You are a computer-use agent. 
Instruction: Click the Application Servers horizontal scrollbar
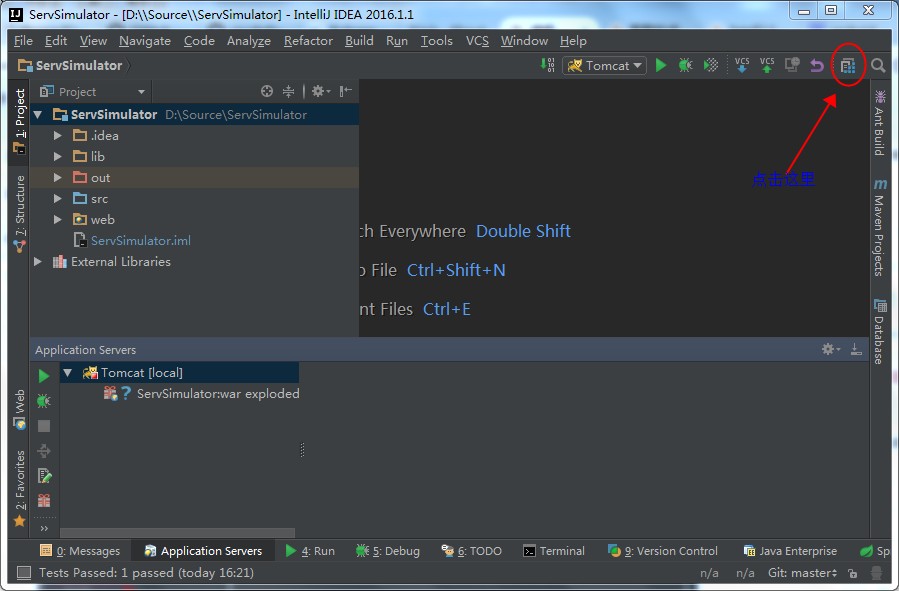(x=177, y=533)
